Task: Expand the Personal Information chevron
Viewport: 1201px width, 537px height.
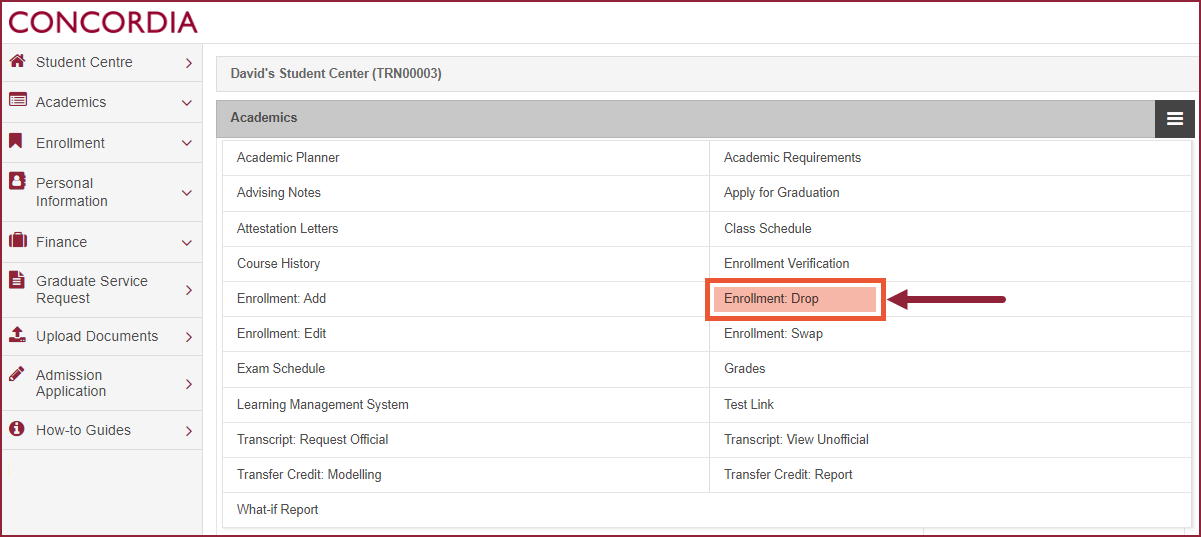Action: 187,193
